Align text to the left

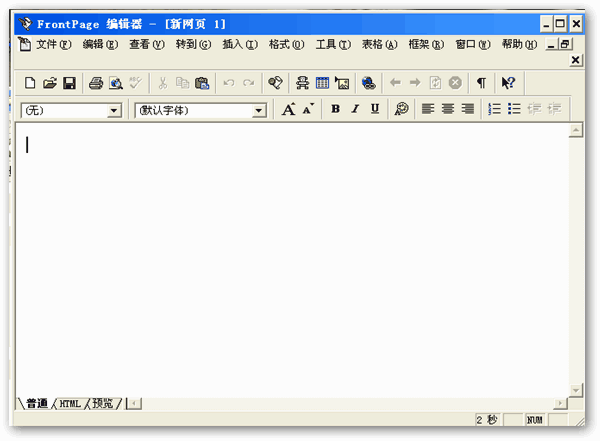(428, 109)
